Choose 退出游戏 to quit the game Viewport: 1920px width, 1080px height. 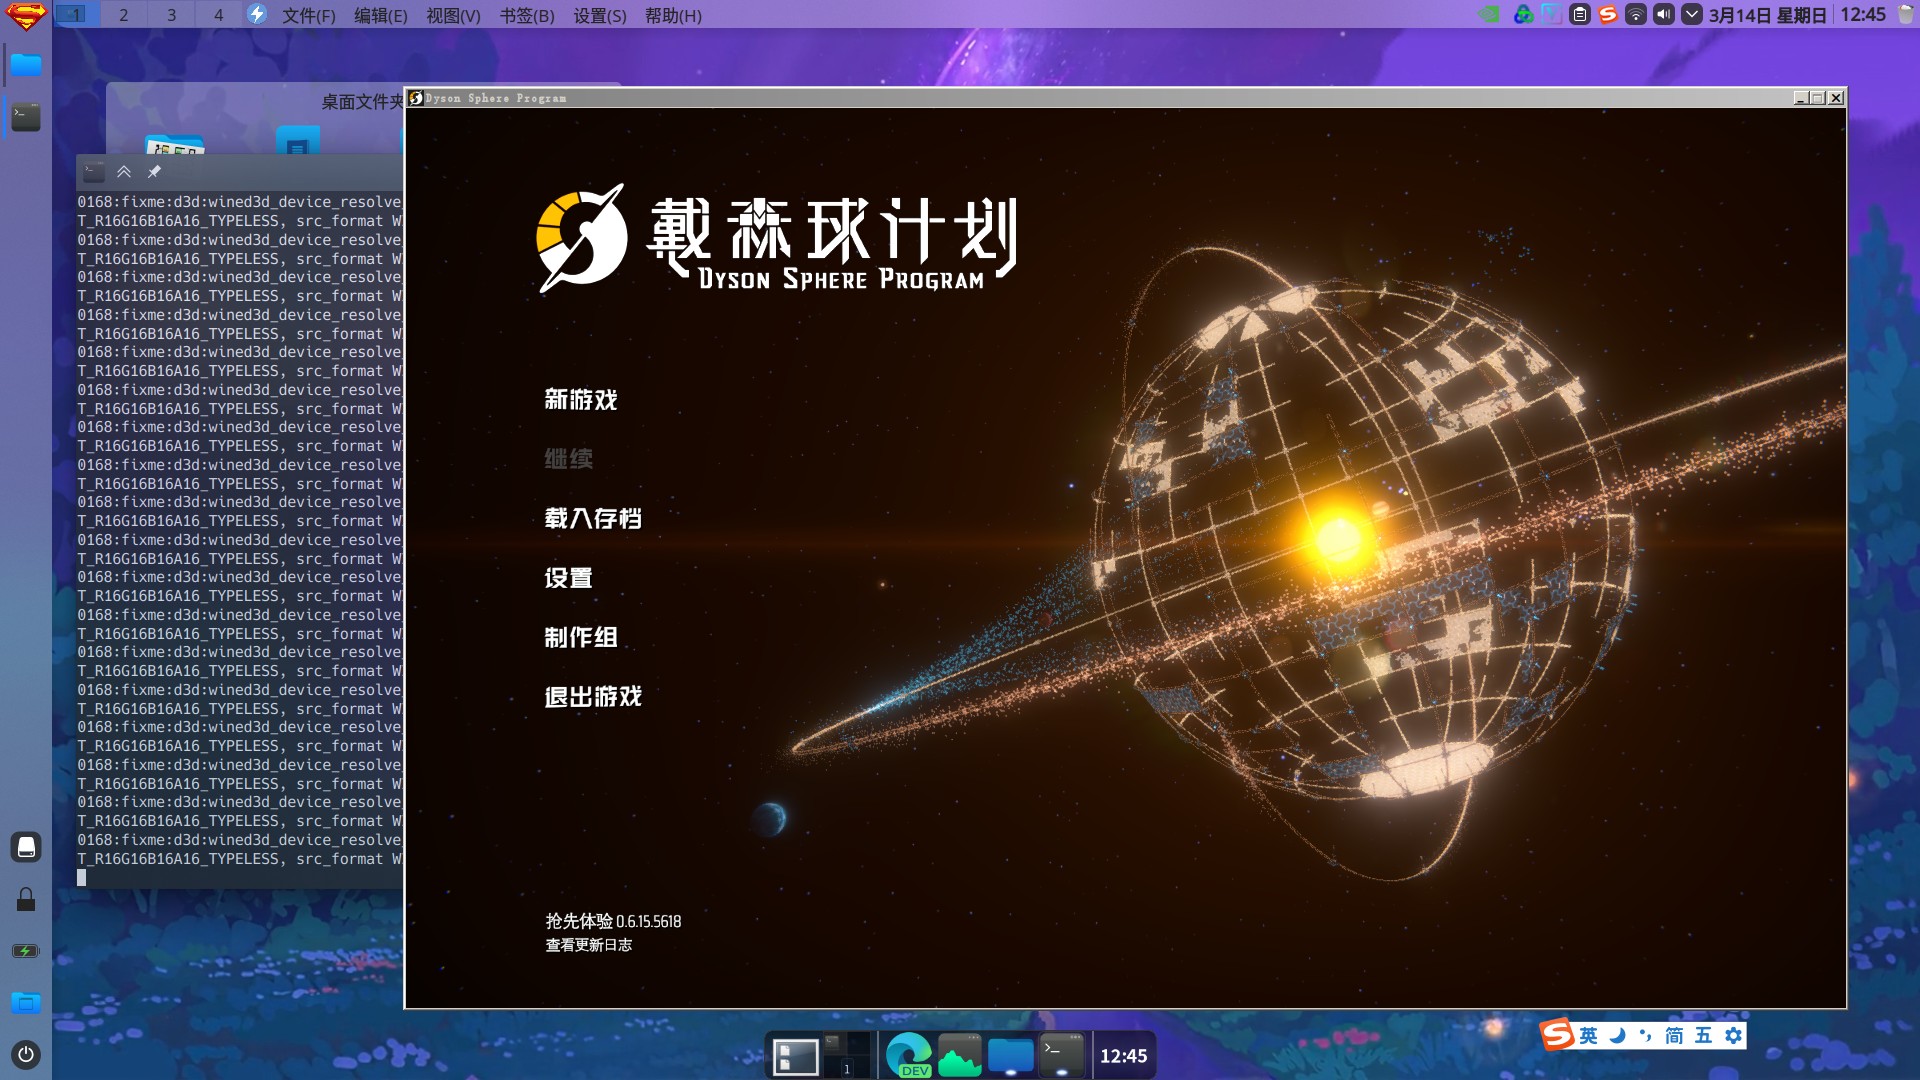coord(592,696)
